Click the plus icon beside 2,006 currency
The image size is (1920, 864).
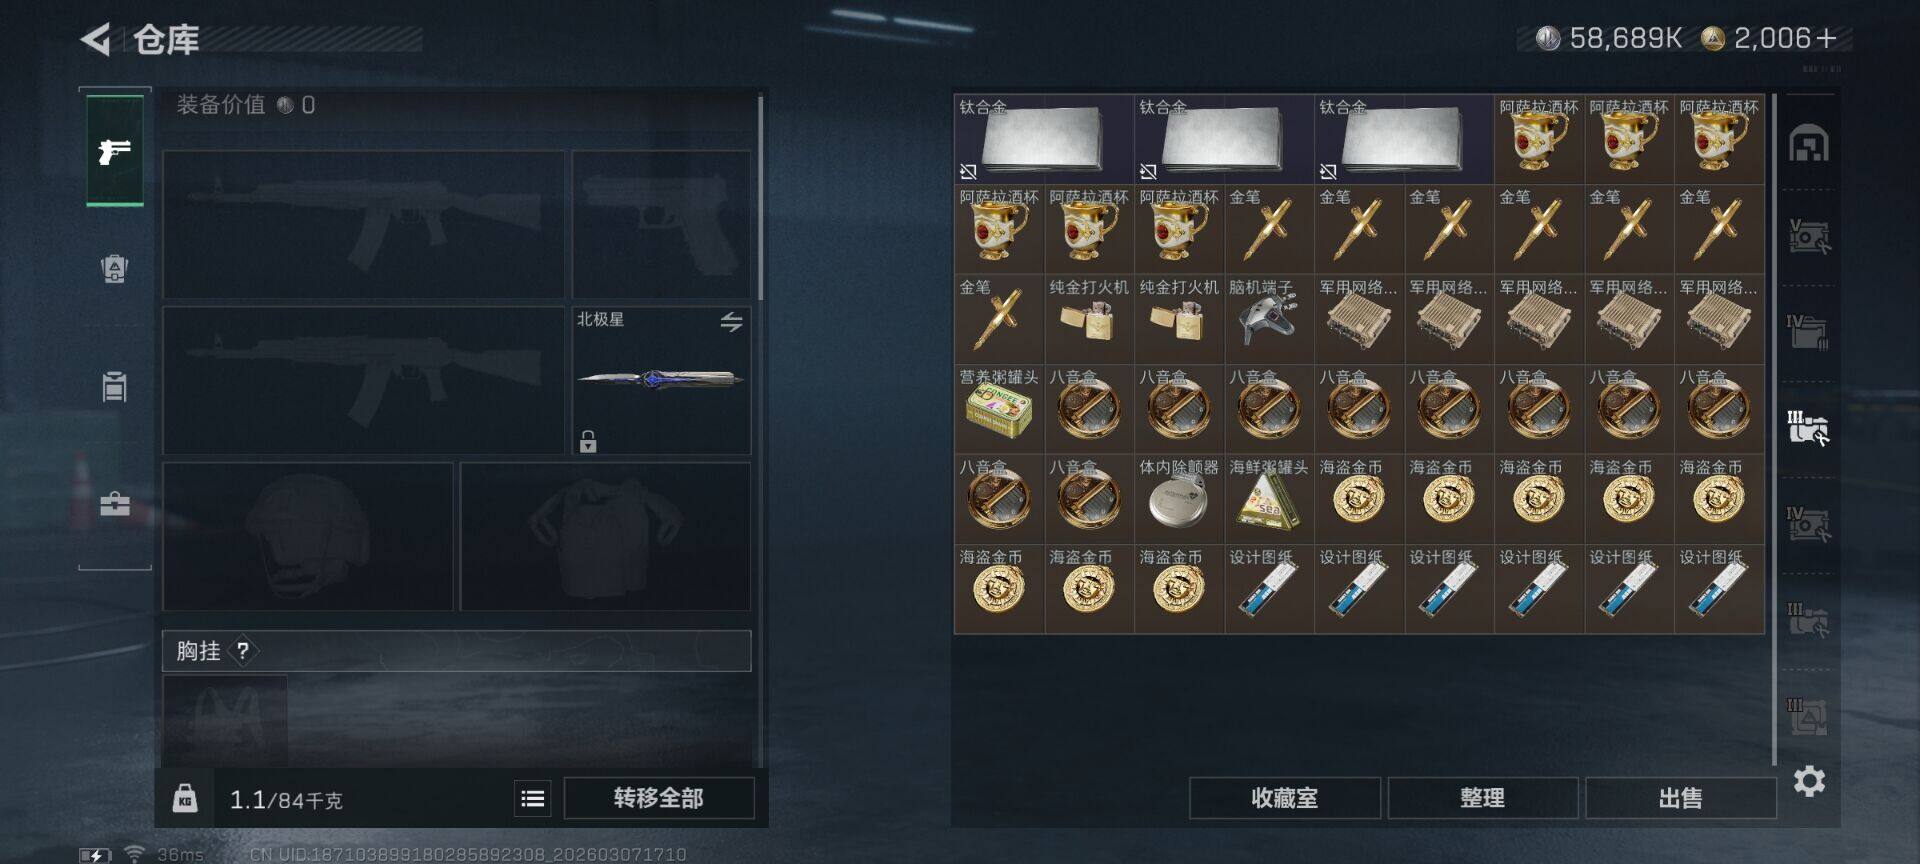(x=1826, y=38)
